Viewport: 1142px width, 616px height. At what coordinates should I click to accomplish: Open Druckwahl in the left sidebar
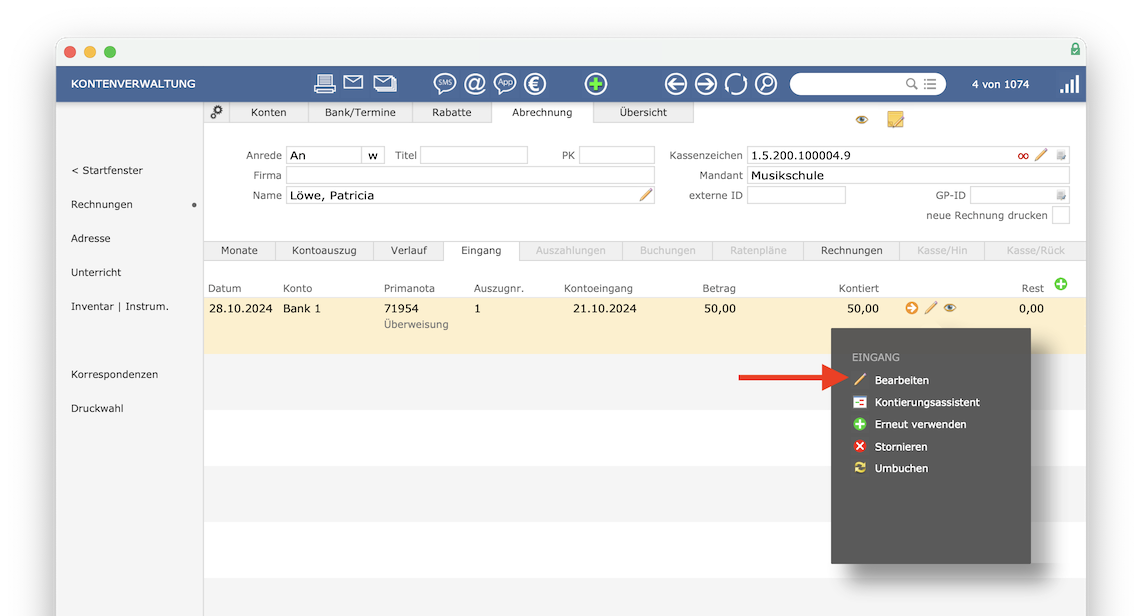(98, 408)
